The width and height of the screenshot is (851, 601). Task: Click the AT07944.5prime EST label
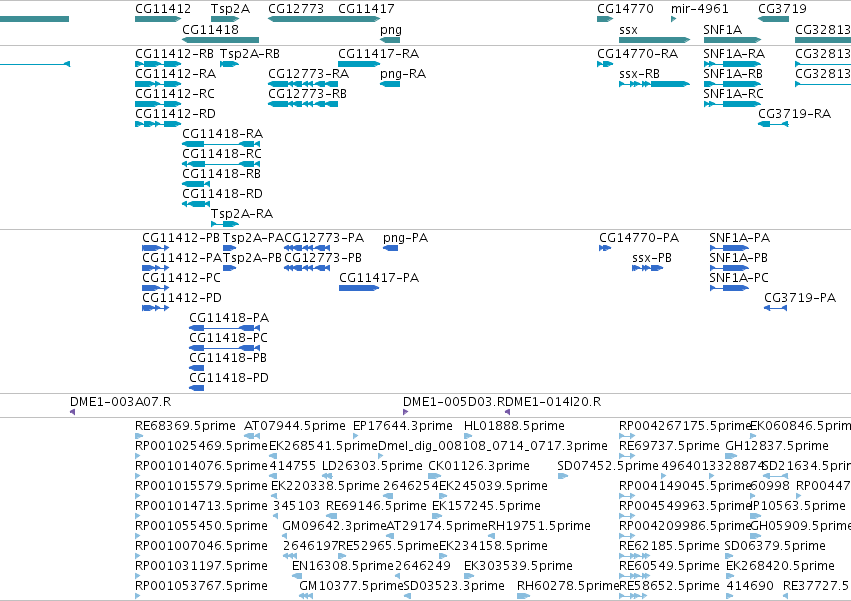pyautogui.click(x=295, y=426)
